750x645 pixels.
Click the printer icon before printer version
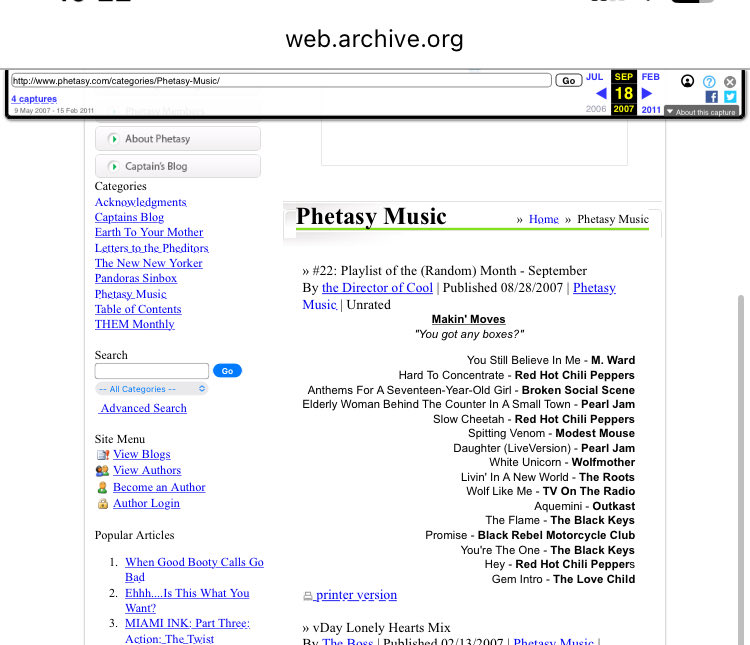point(308,596)
